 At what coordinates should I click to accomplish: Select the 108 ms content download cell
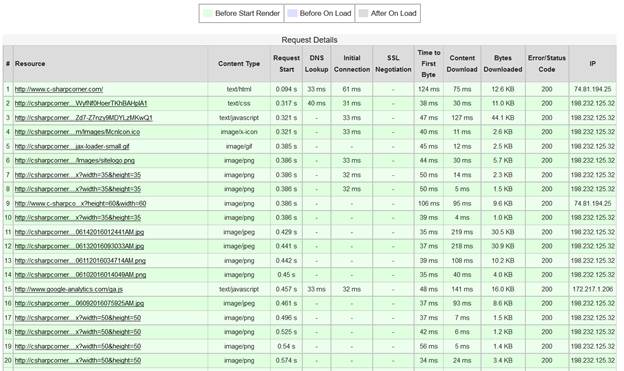point(462,261)
